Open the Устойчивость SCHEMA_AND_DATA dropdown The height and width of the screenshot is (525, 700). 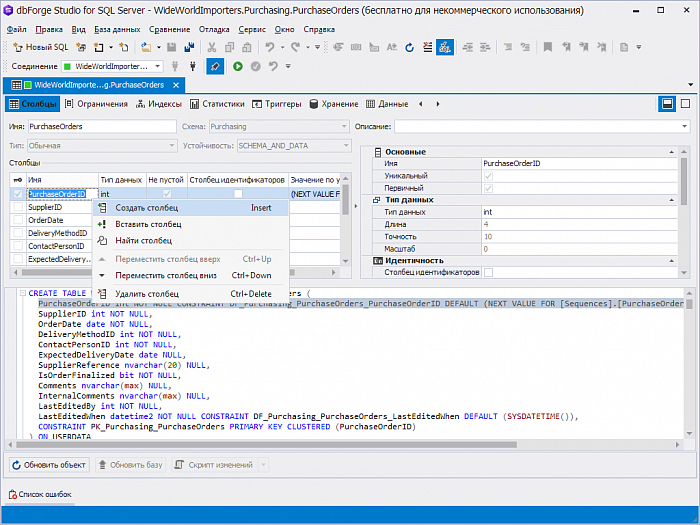[346, 146]
